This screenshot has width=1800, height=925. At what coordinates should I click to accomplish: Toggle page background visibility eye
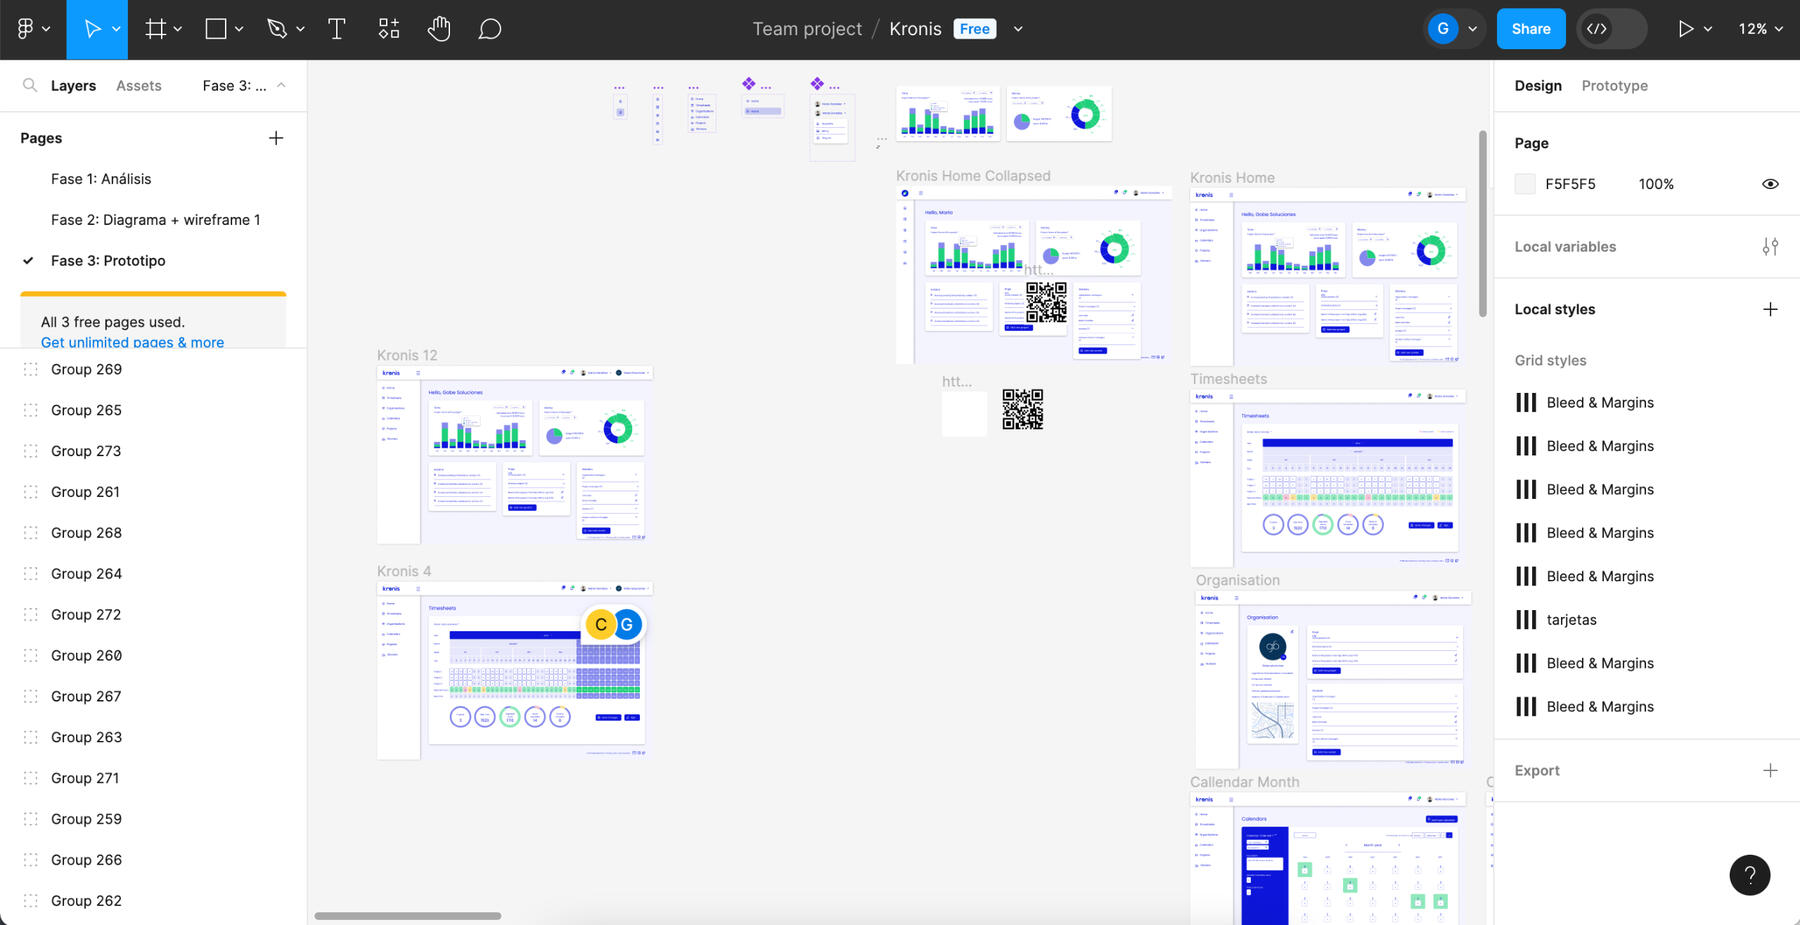coord(1770,184)
